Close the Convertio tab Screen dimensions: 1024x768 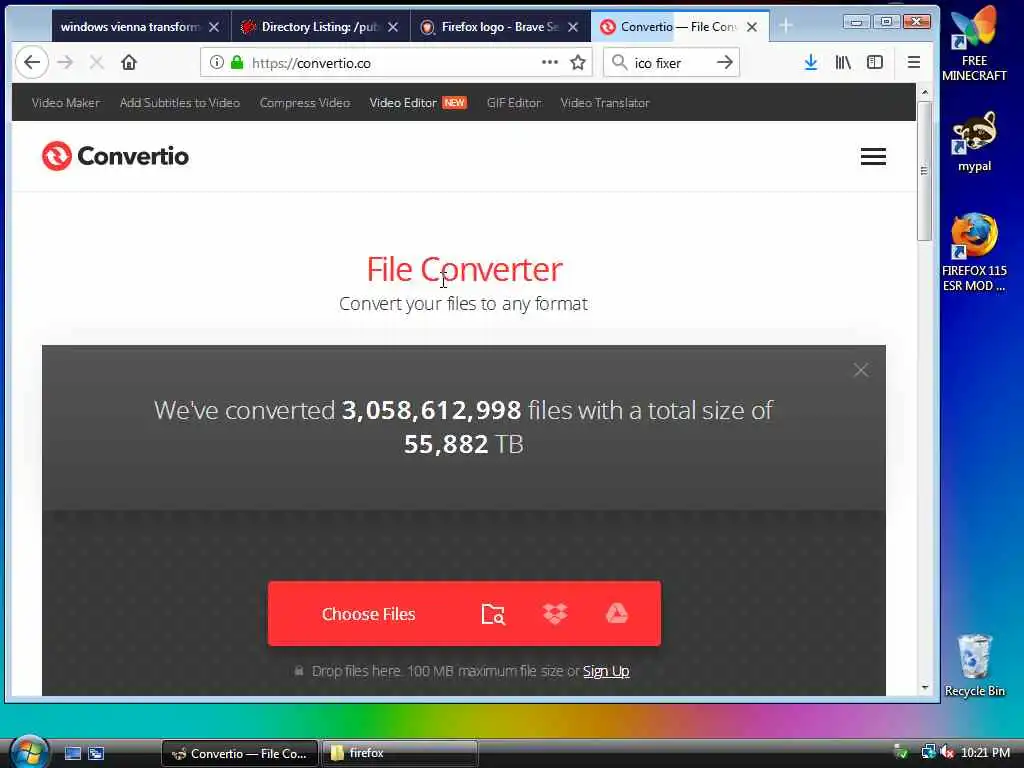pos(752,27)
